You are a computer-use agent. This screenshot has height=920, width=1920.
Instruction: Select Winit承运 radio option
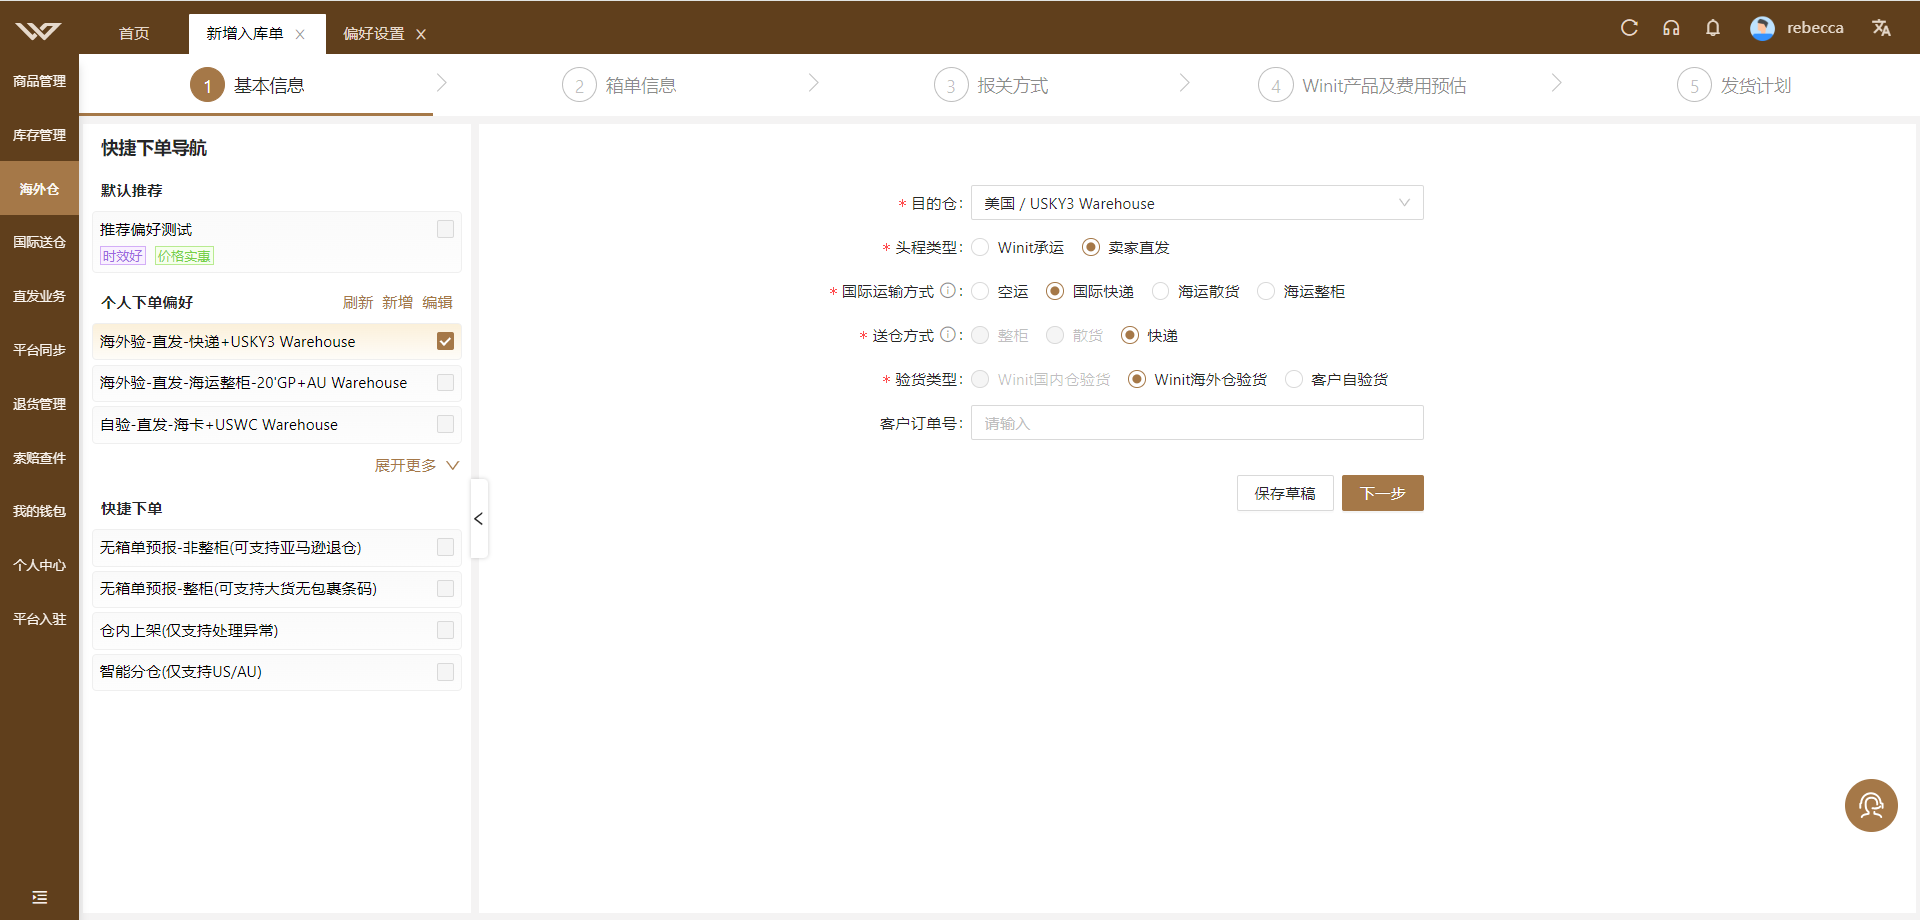(980, 247)
